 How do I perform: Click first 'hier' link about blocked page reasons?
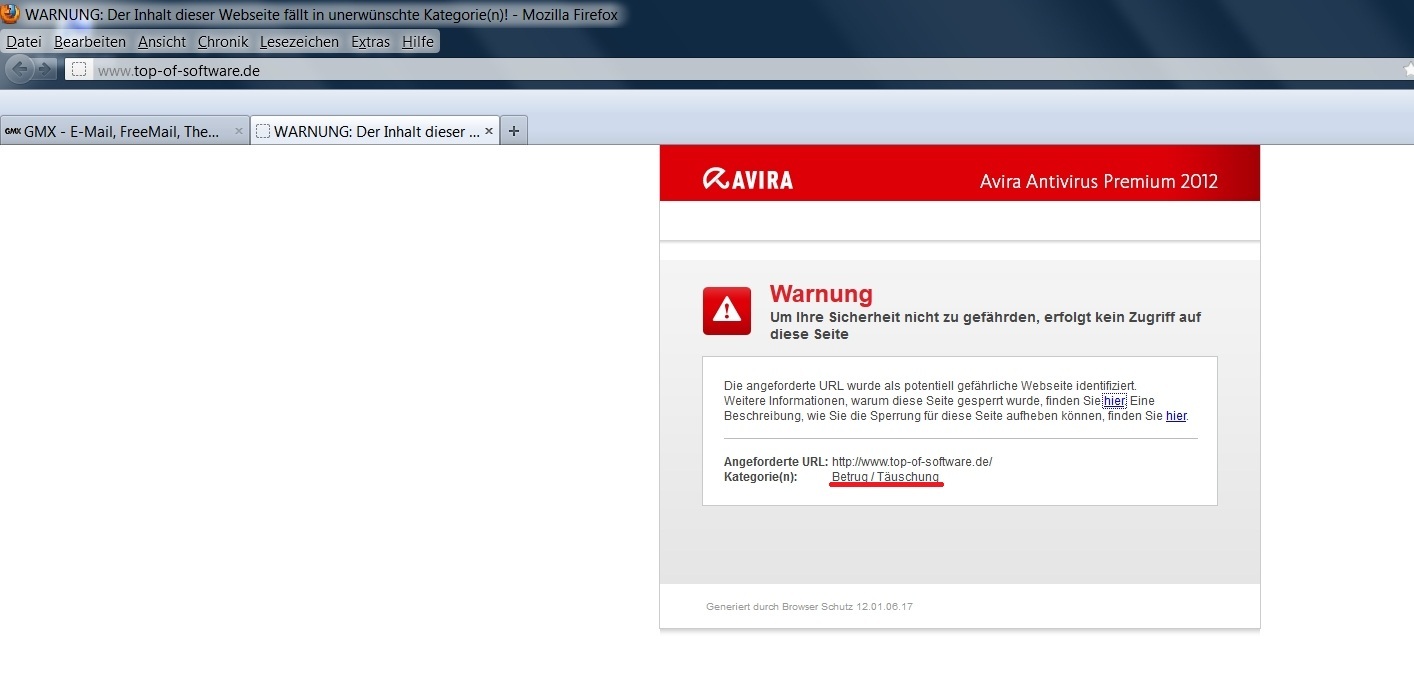click(x=1114, y=400)
